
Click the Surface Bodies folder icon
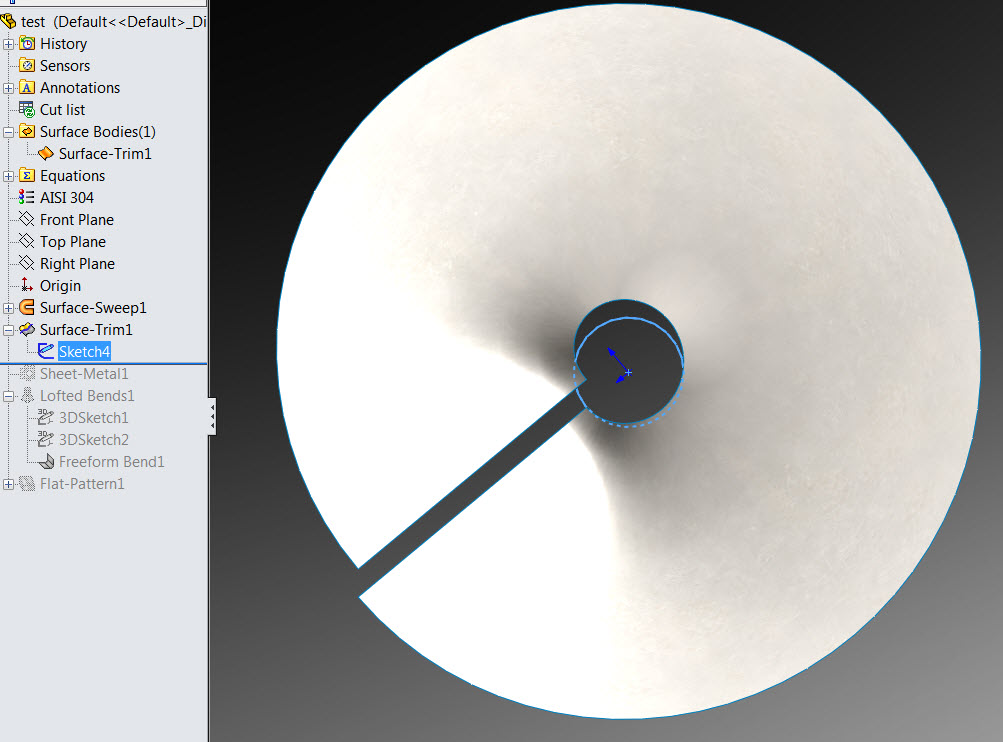click(27, 131)
